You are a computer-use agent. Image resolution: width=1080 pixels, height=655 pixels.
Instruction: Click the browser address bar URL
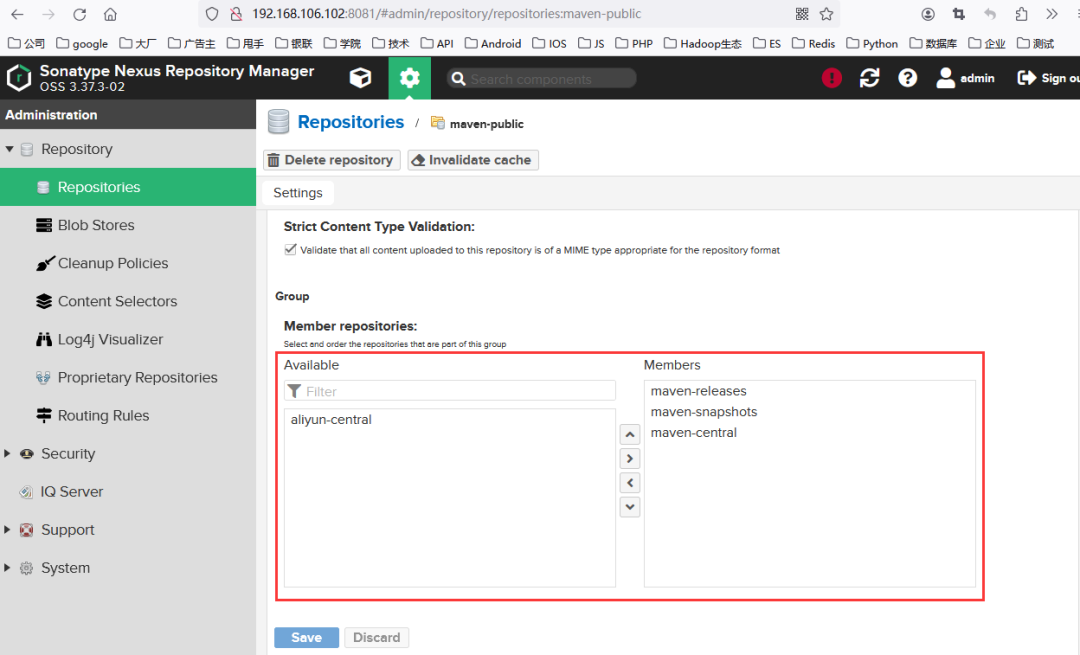click(x=446, y=14)
